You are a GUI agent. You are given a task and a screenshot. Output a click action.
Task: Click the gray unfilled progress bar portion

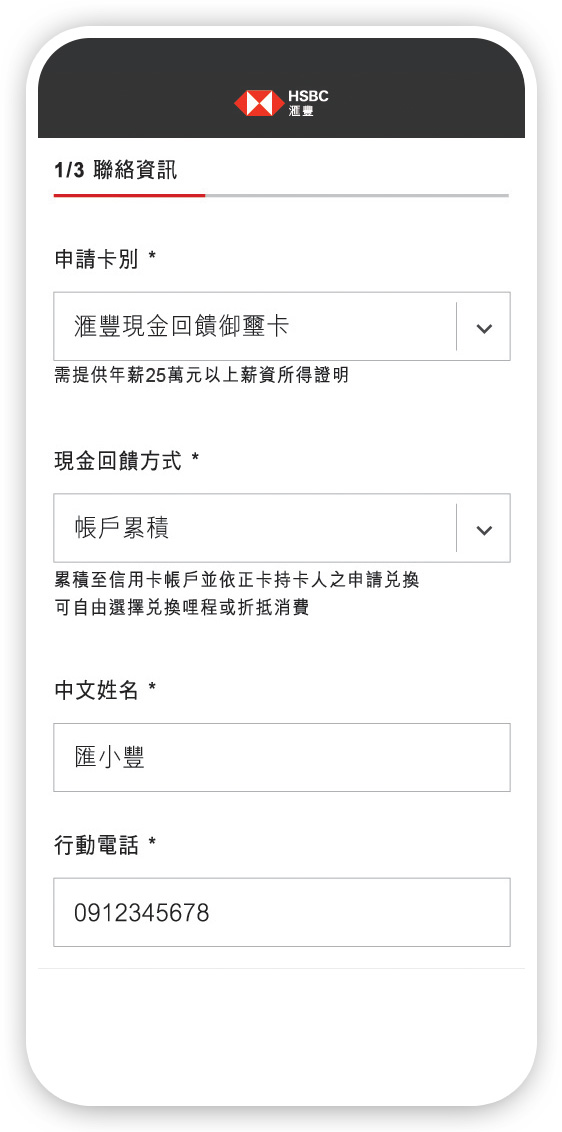pos(357,196)
